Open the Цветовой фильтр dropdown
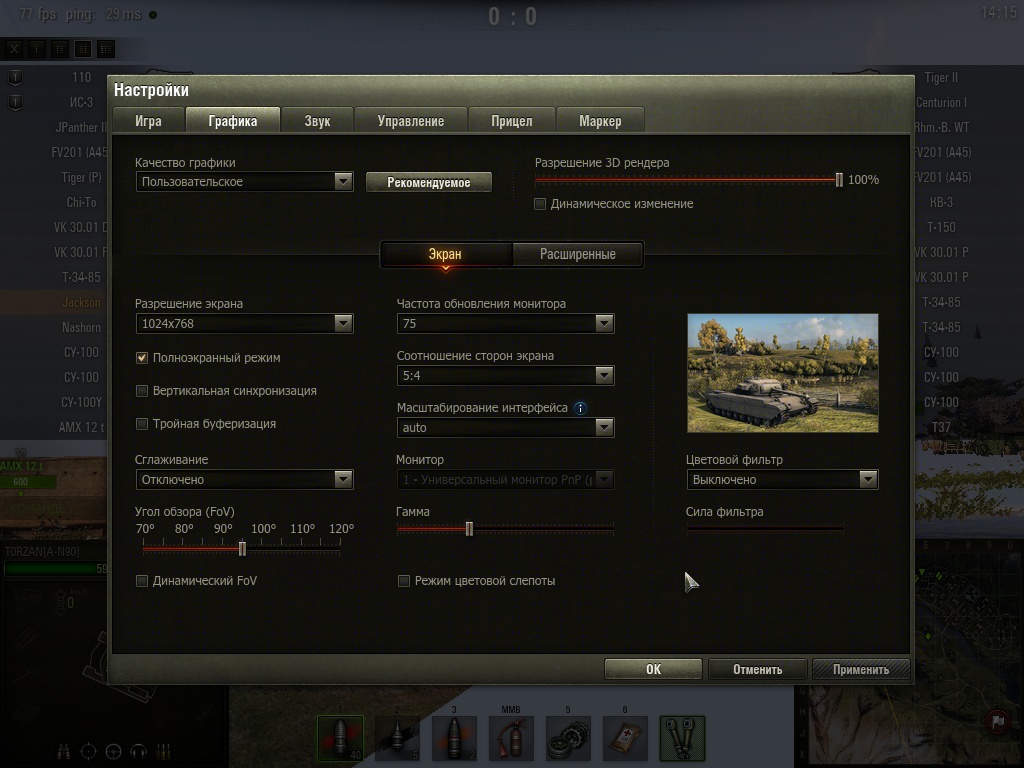 [782, 480]
